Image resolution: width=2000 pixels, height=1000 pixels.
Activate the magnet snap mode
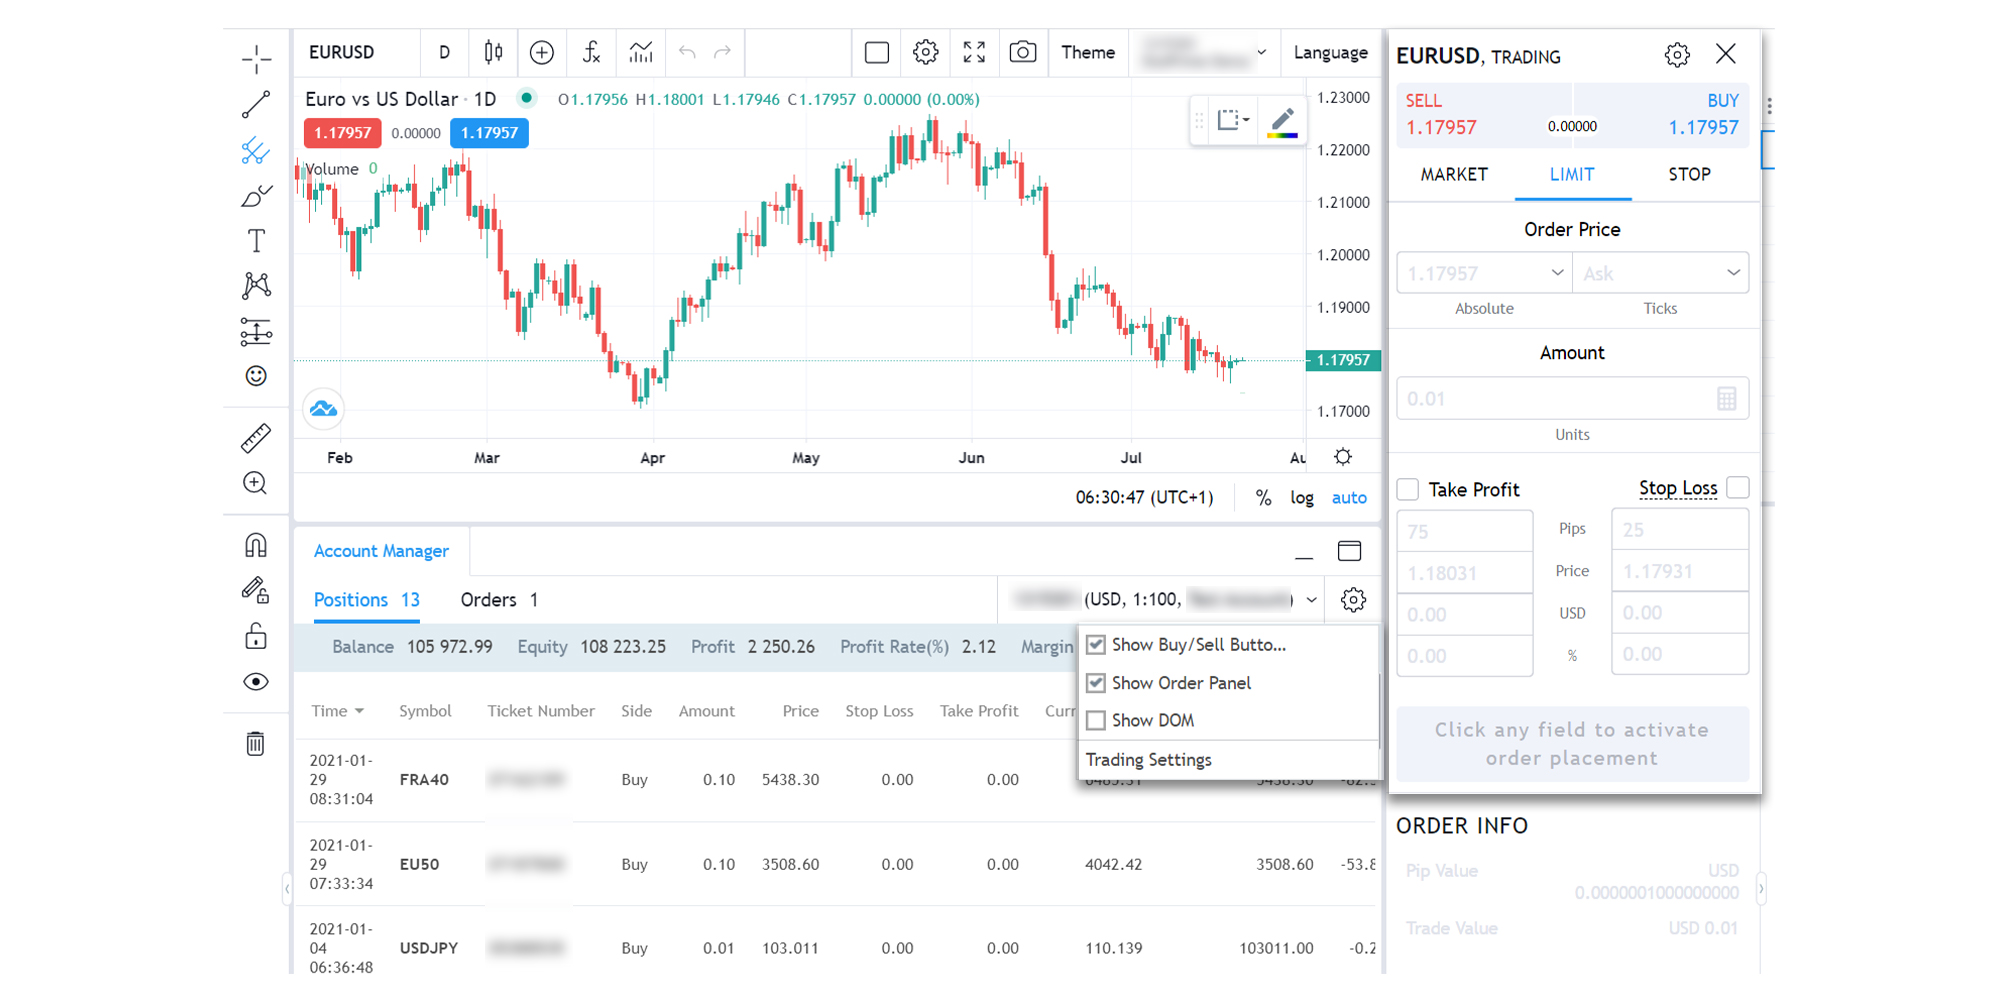pos(256,545)
